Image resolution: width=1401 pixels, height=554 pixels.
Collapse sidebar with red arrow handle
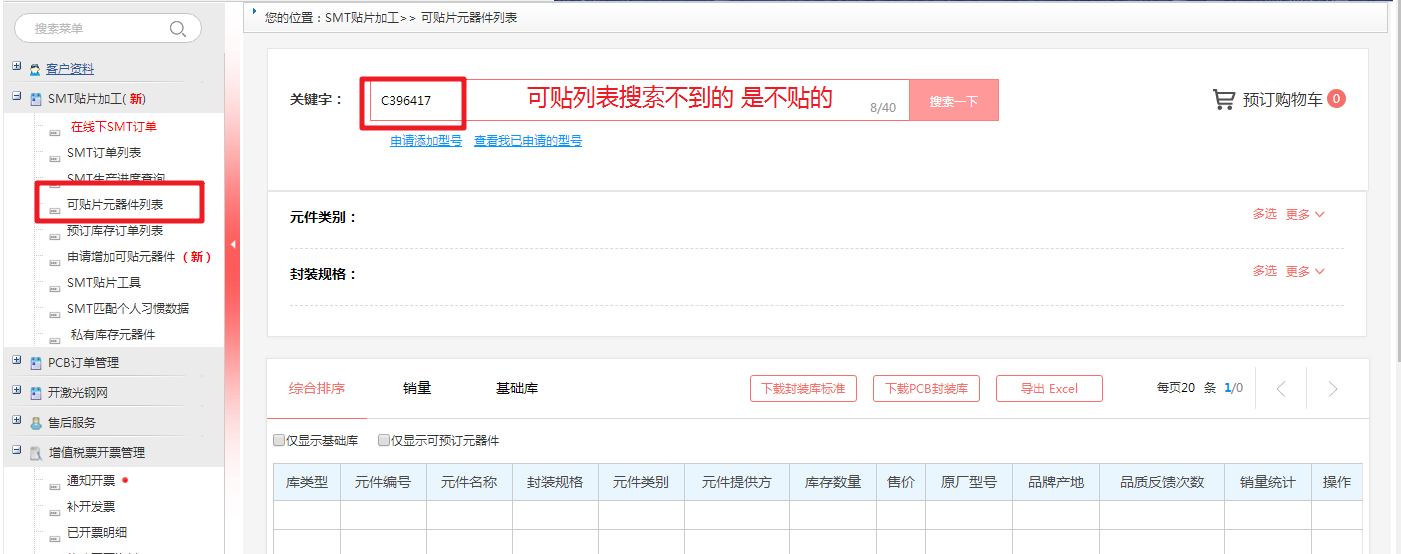pos(232,244)
